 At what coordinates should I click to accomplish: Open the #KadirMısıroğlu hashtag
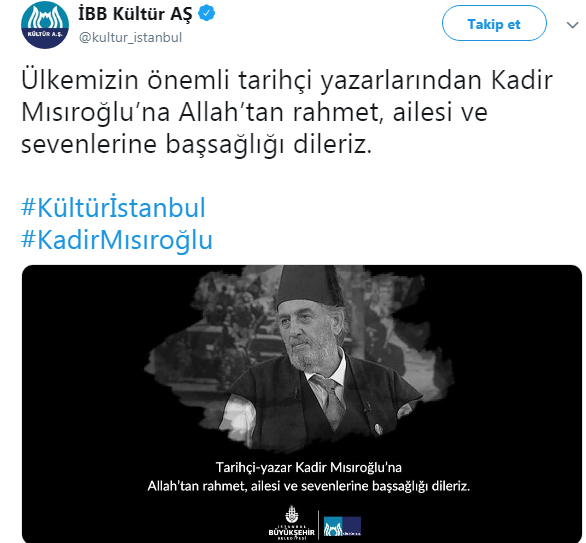(117, 239)
